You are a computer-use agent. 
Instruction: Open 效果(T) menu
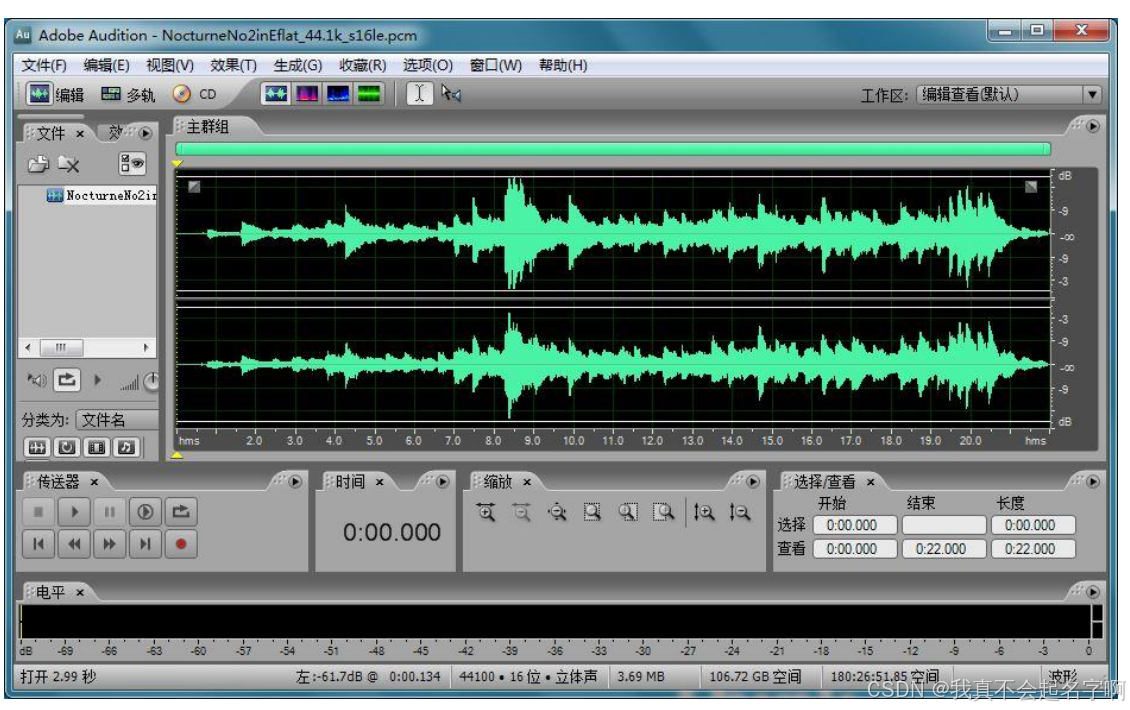coord(233,65)
